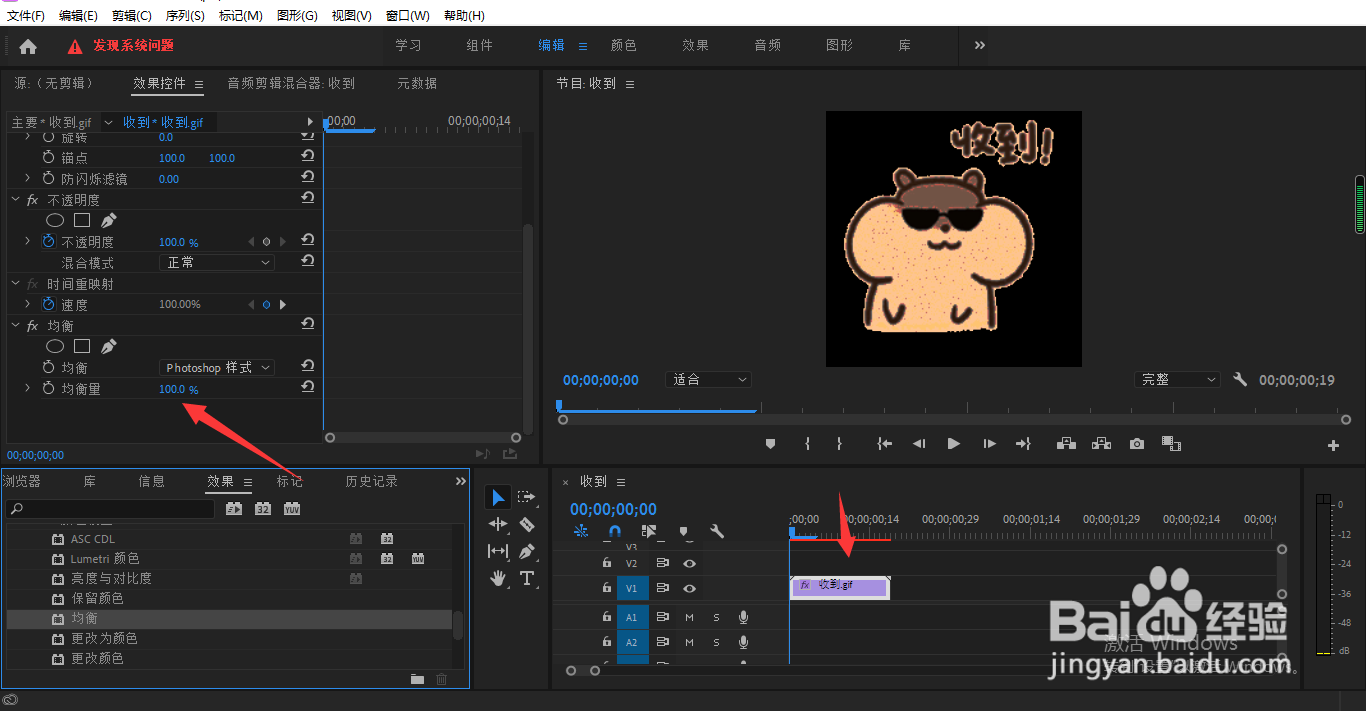
Task: Add marker in program monitor
Action: coord(770,444)
